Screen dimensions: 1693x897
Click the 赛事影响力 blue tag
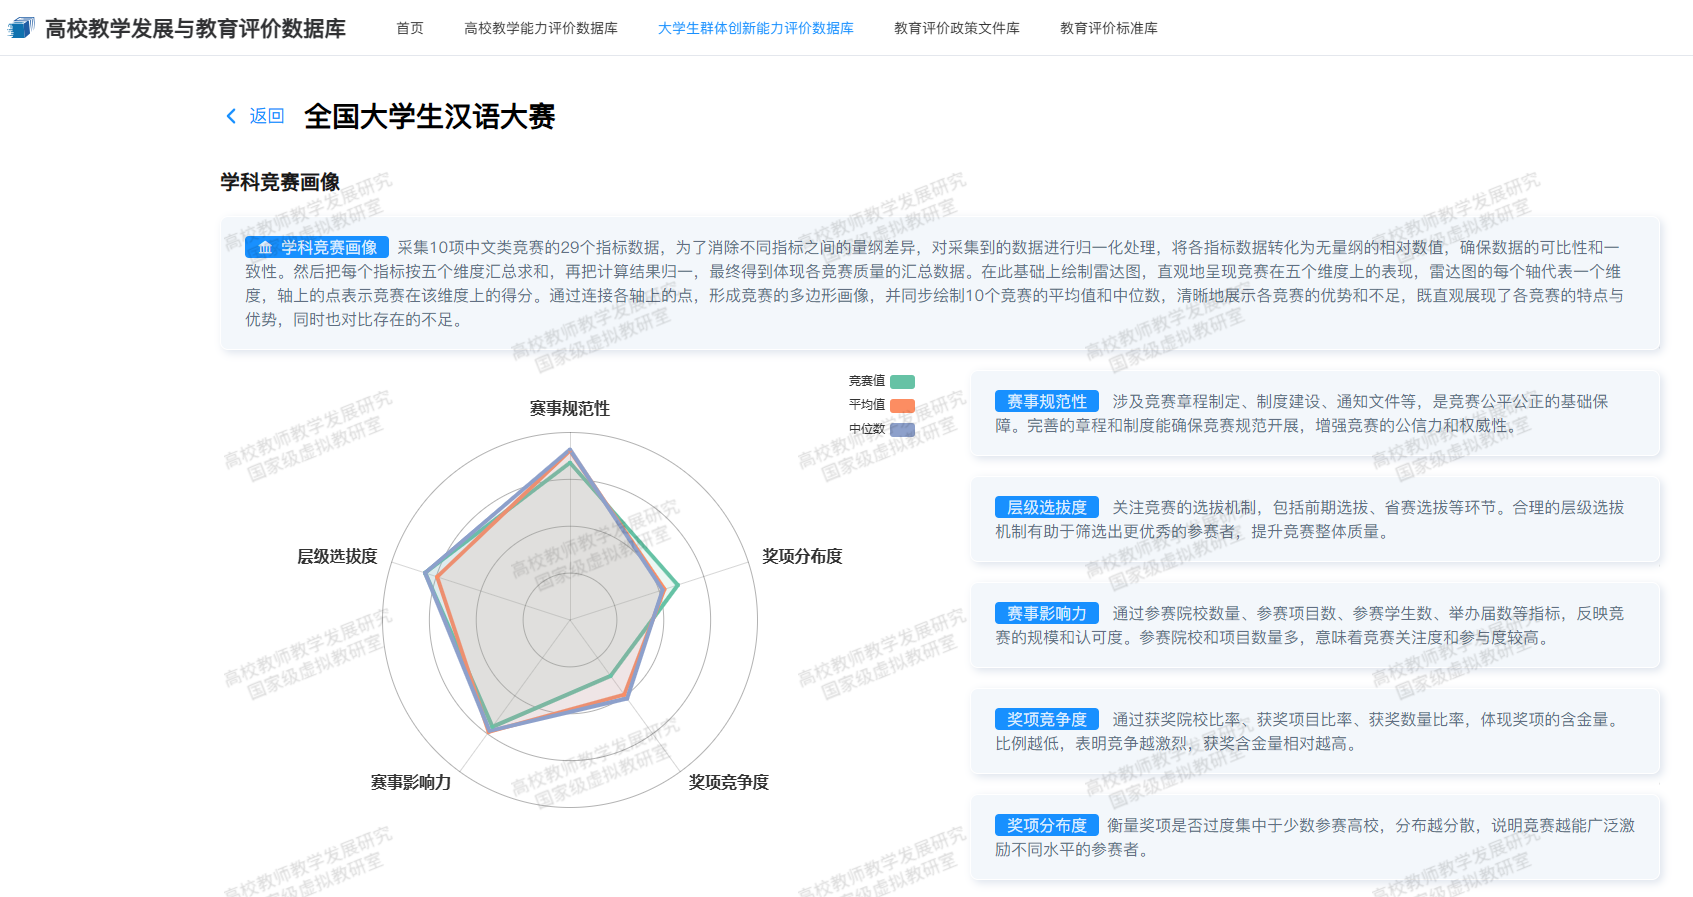(1047, 613)
